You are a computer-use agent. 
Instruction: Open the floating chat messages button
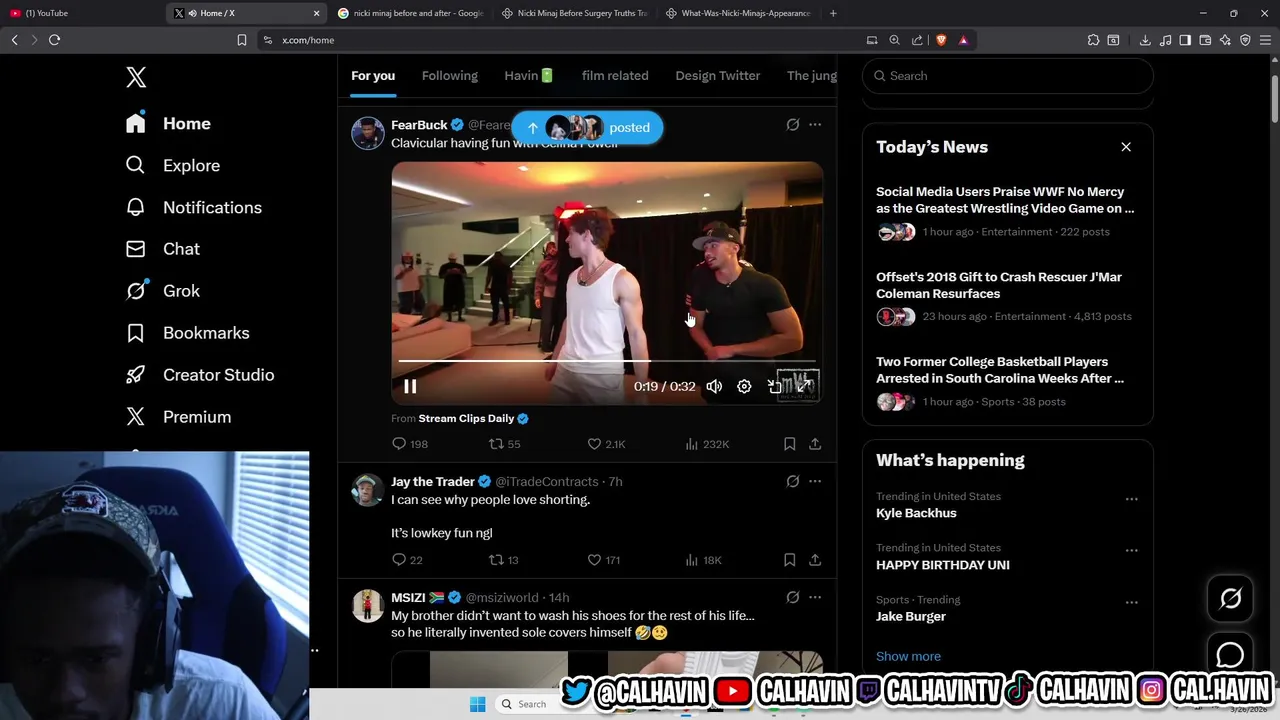tap(1230, 655)
